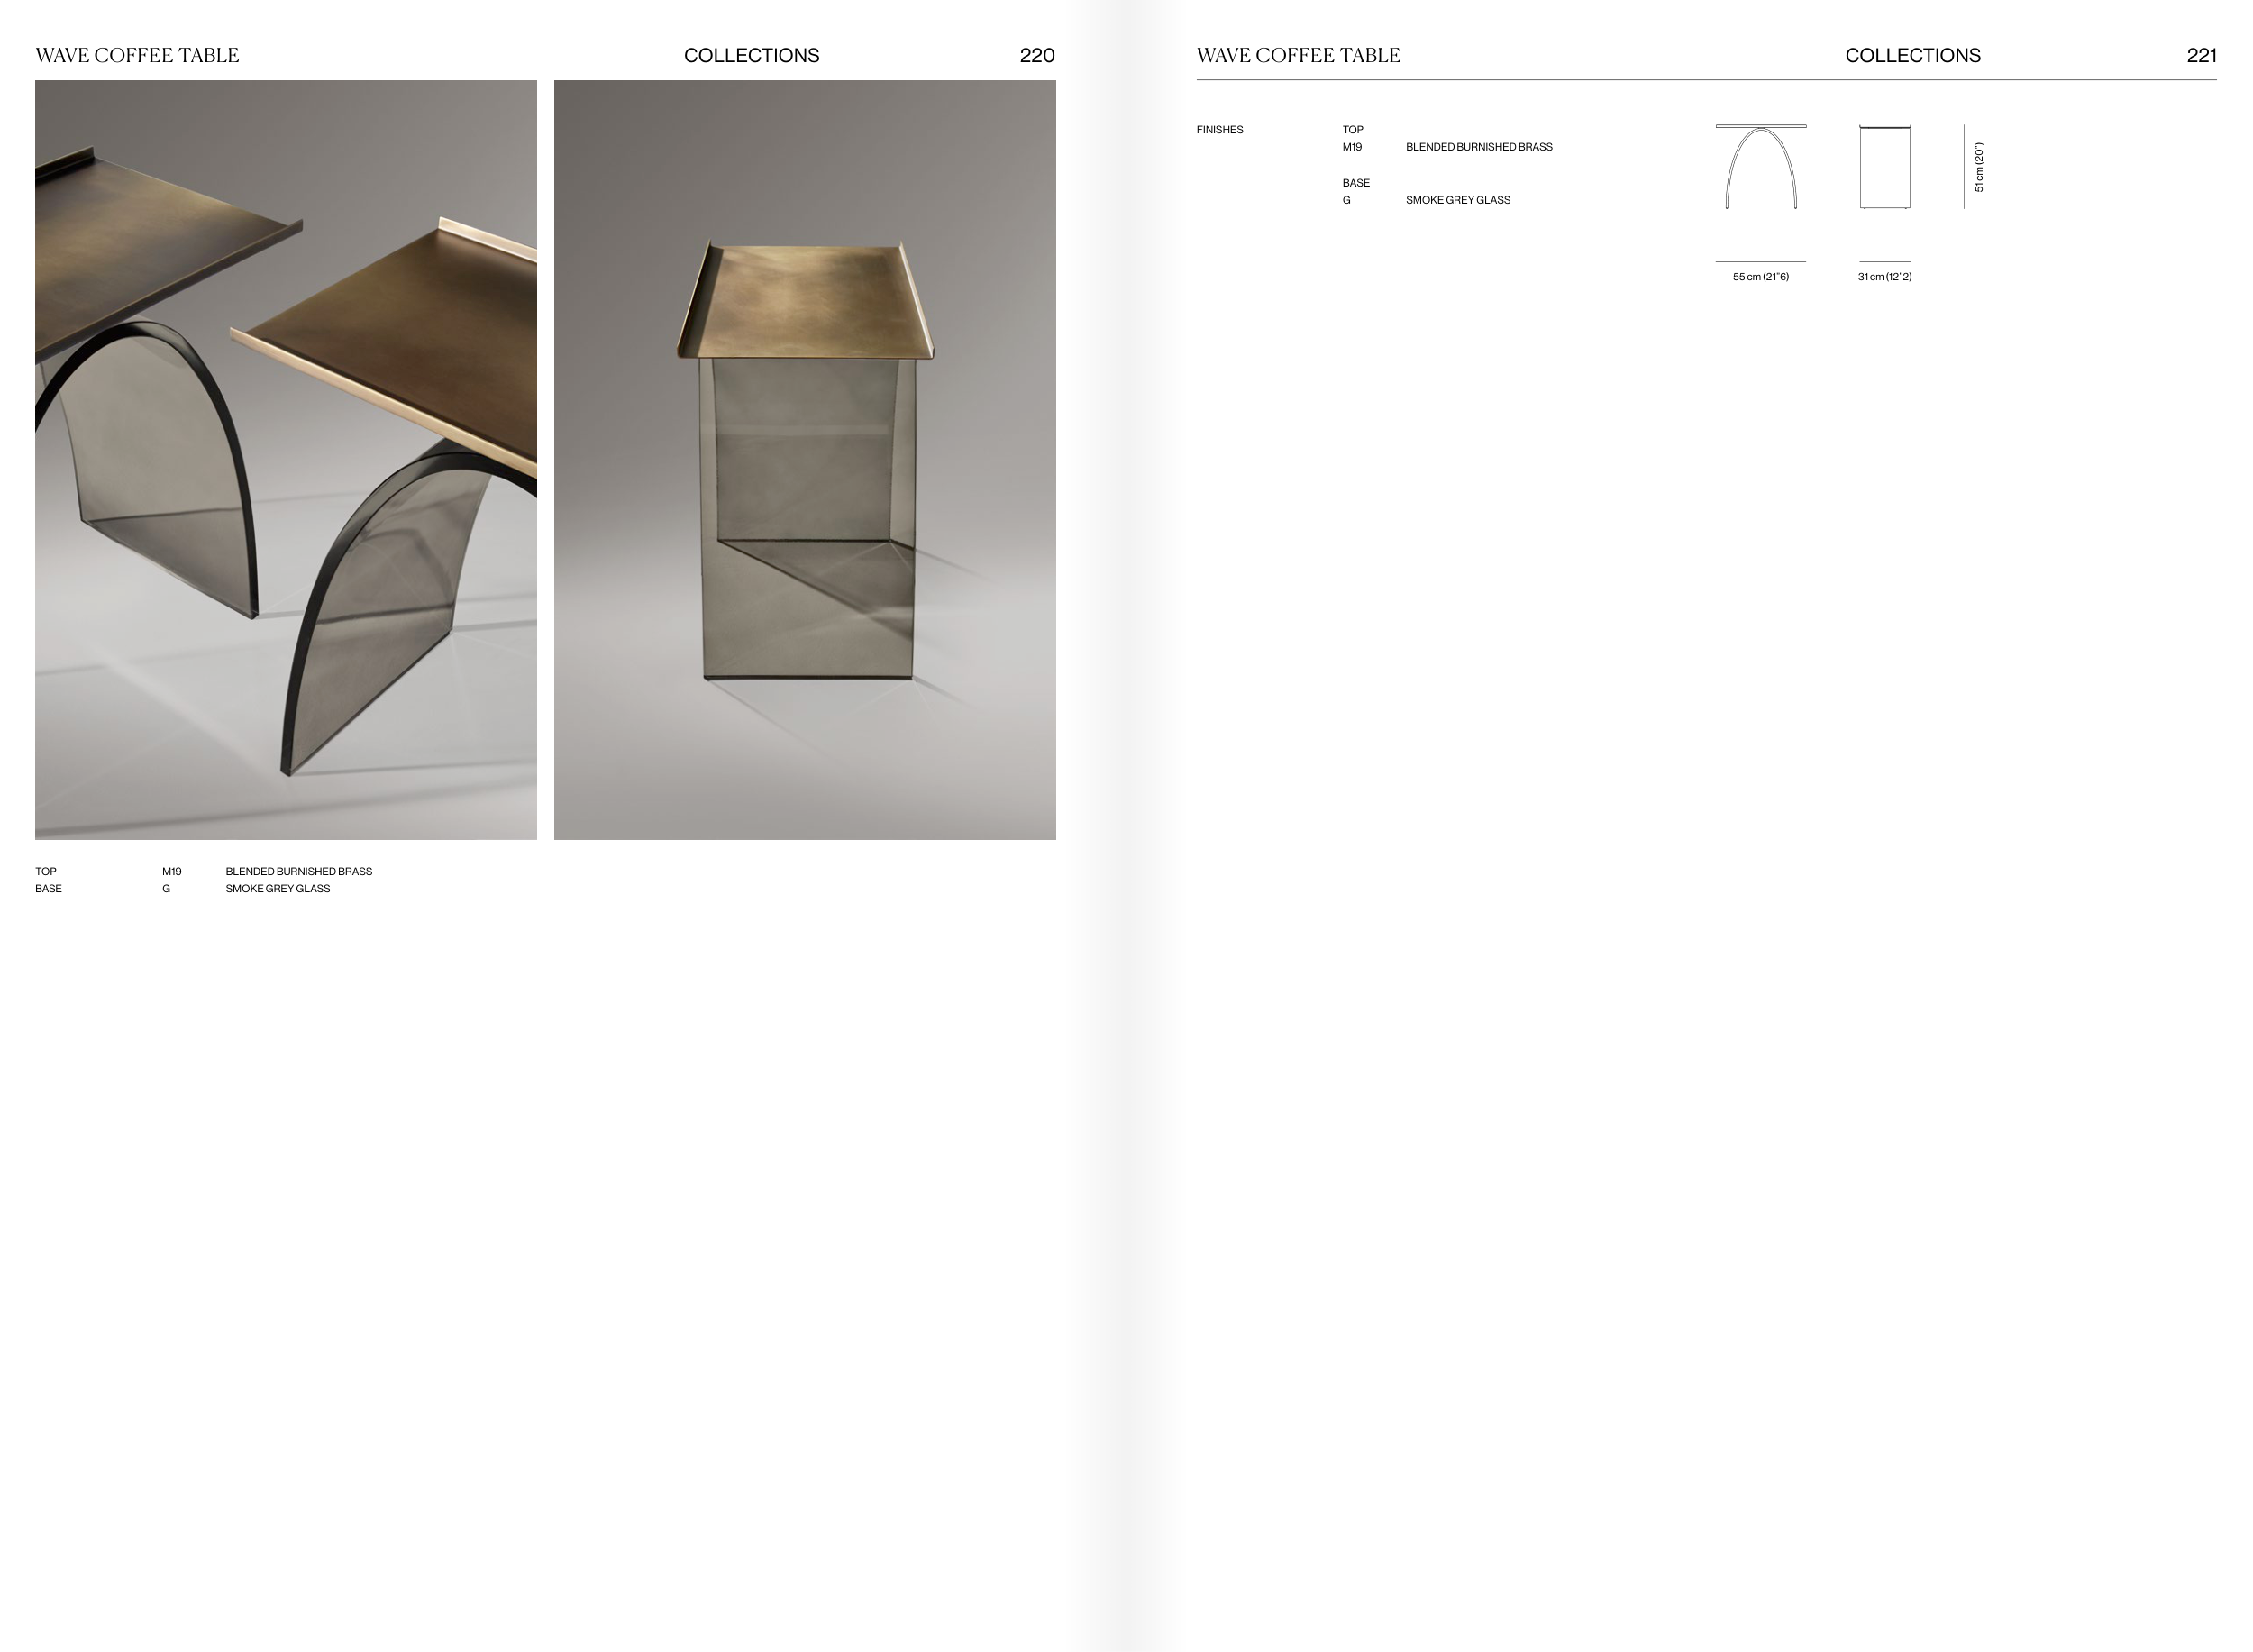Click the 51 cm height dimension label
The height and width of the screenshot is (1652, 2253).
pyautogui.click(x=1978, y=167)
